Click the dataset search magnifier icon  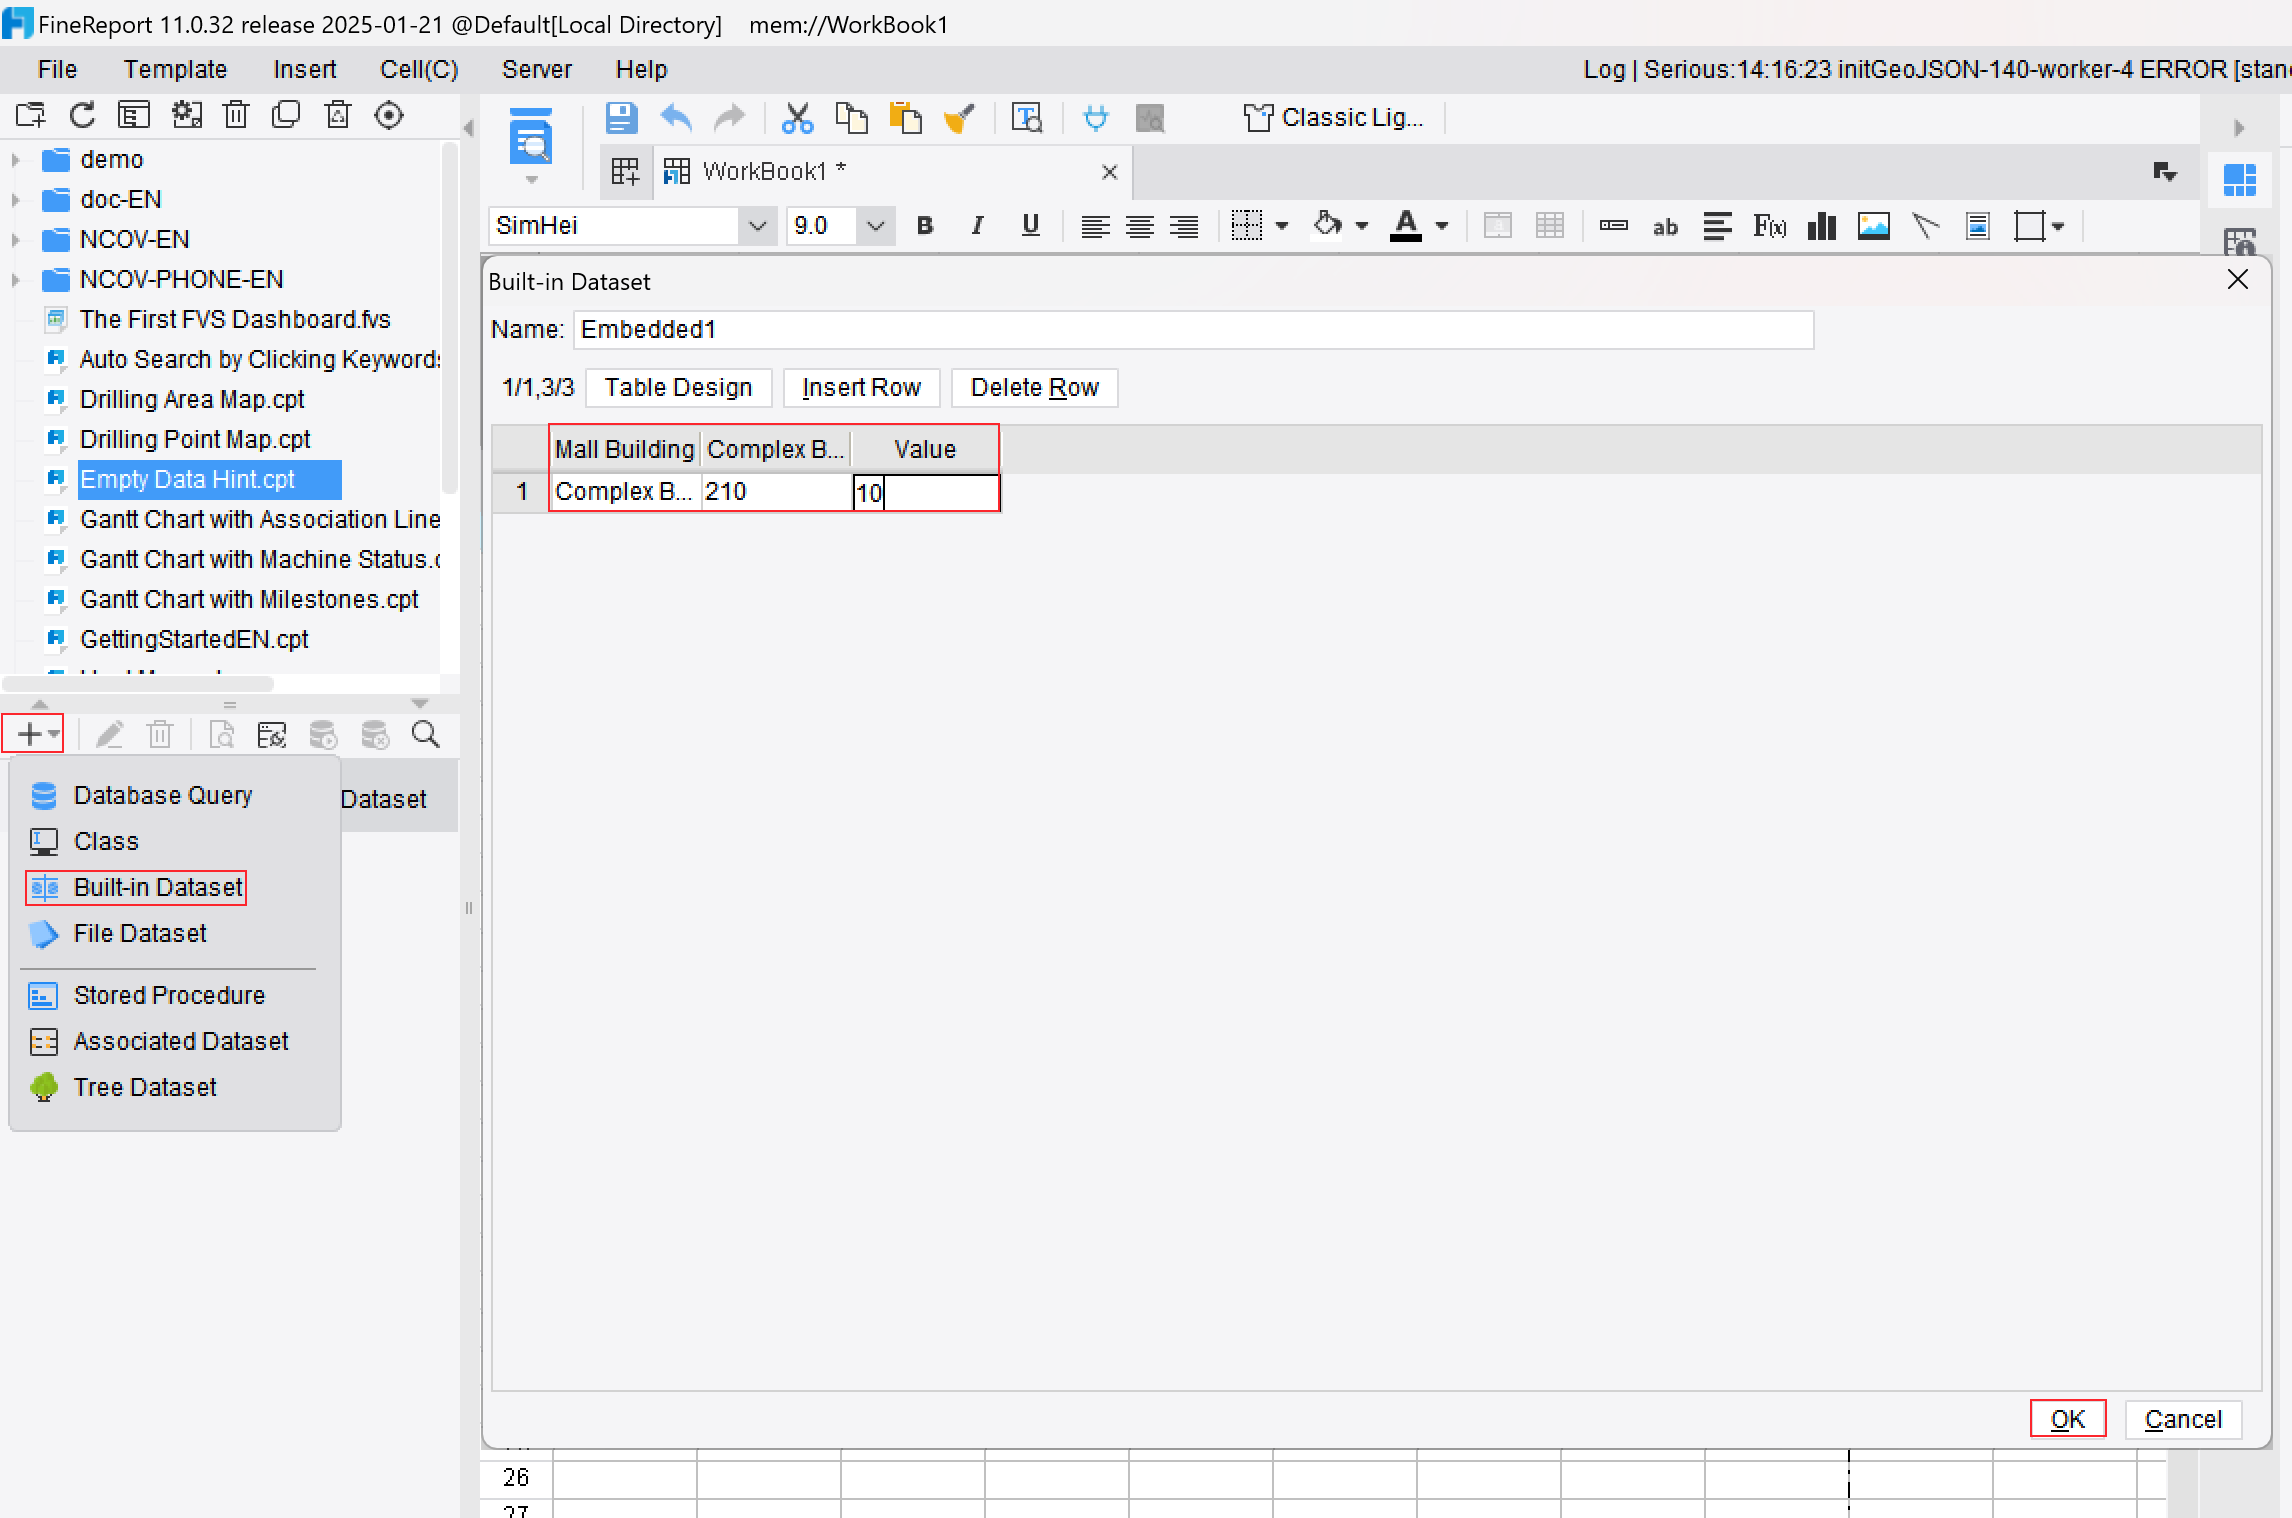point(426,735)
